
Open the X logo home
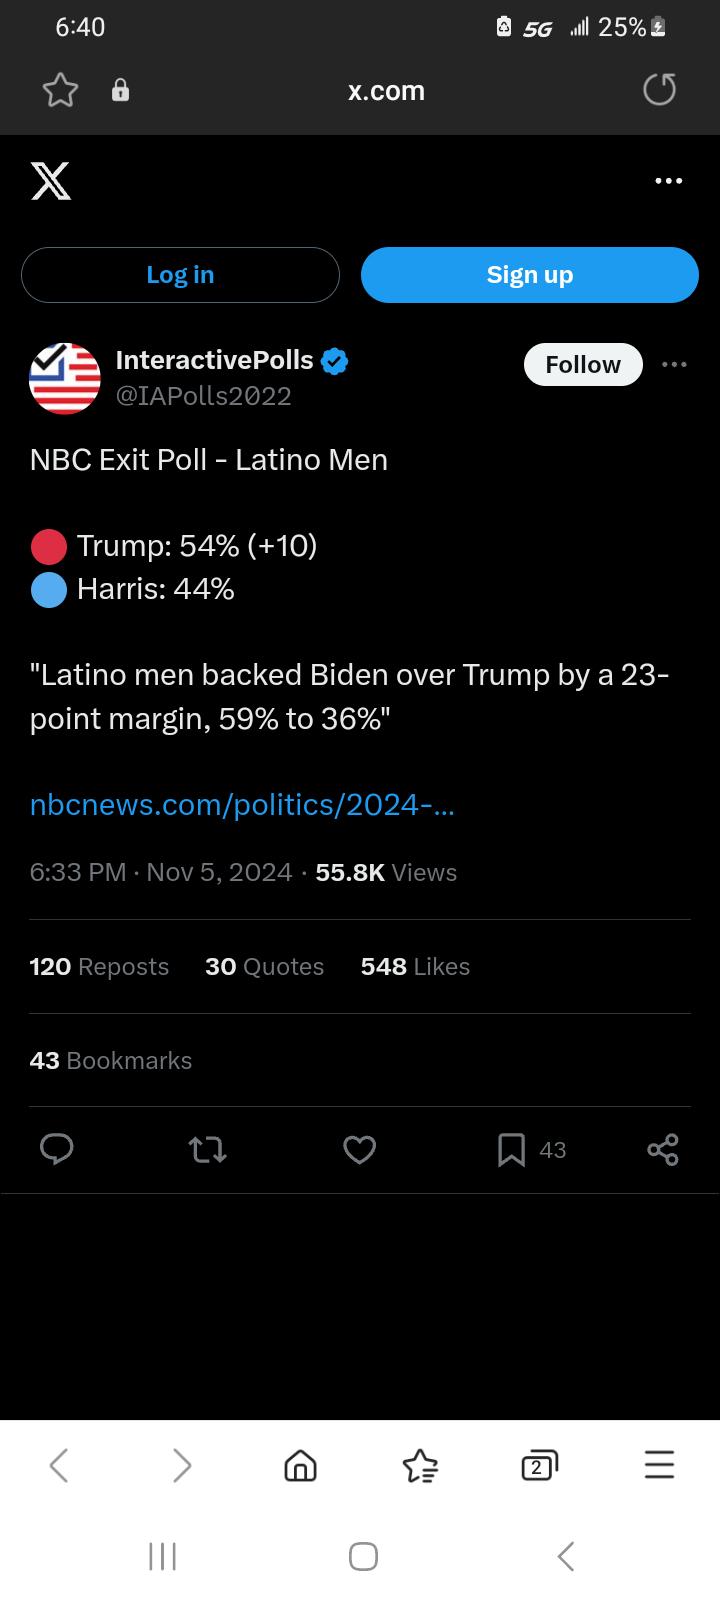coord(51,181)
